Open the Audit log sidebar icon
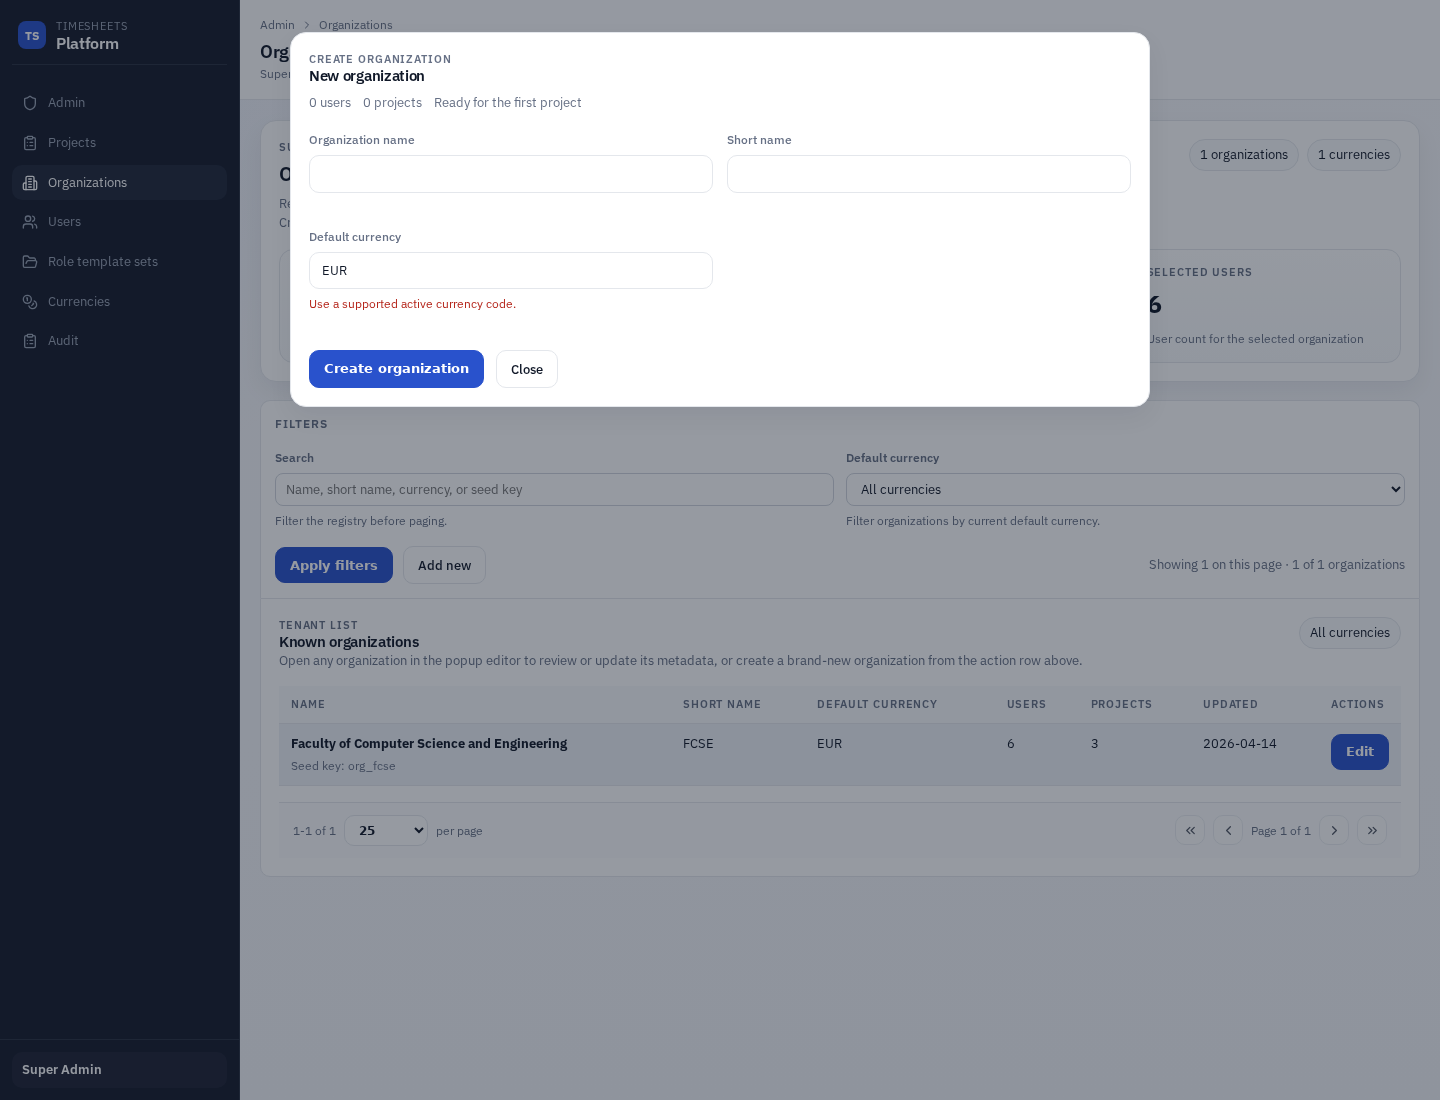Image resolution: width=1440 pixels, height=1100 pixels. coord(29,340)
